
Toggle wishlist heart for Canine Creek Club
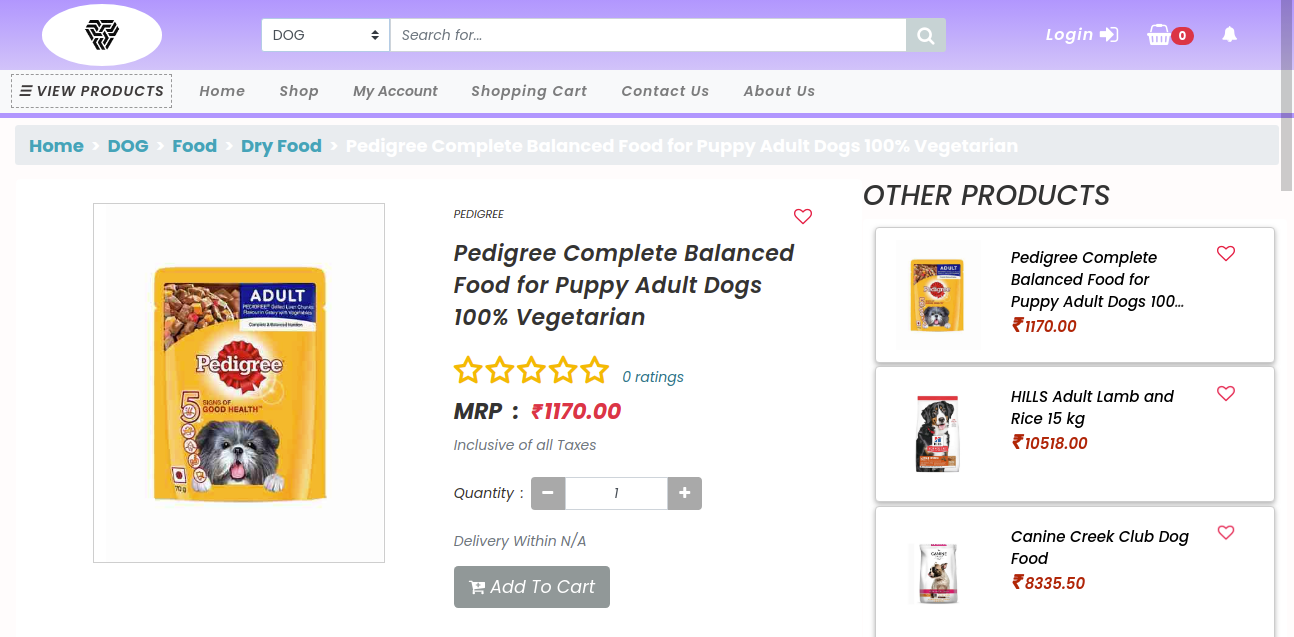point(1226,533)
